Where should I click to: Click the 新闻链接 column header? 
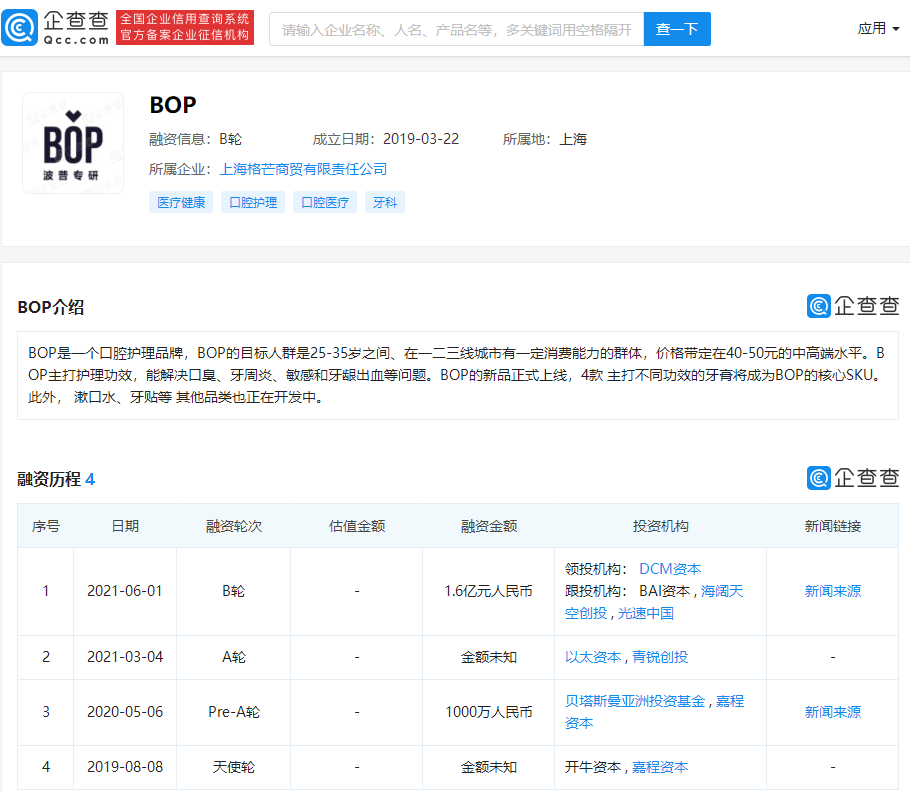point(832,526)
